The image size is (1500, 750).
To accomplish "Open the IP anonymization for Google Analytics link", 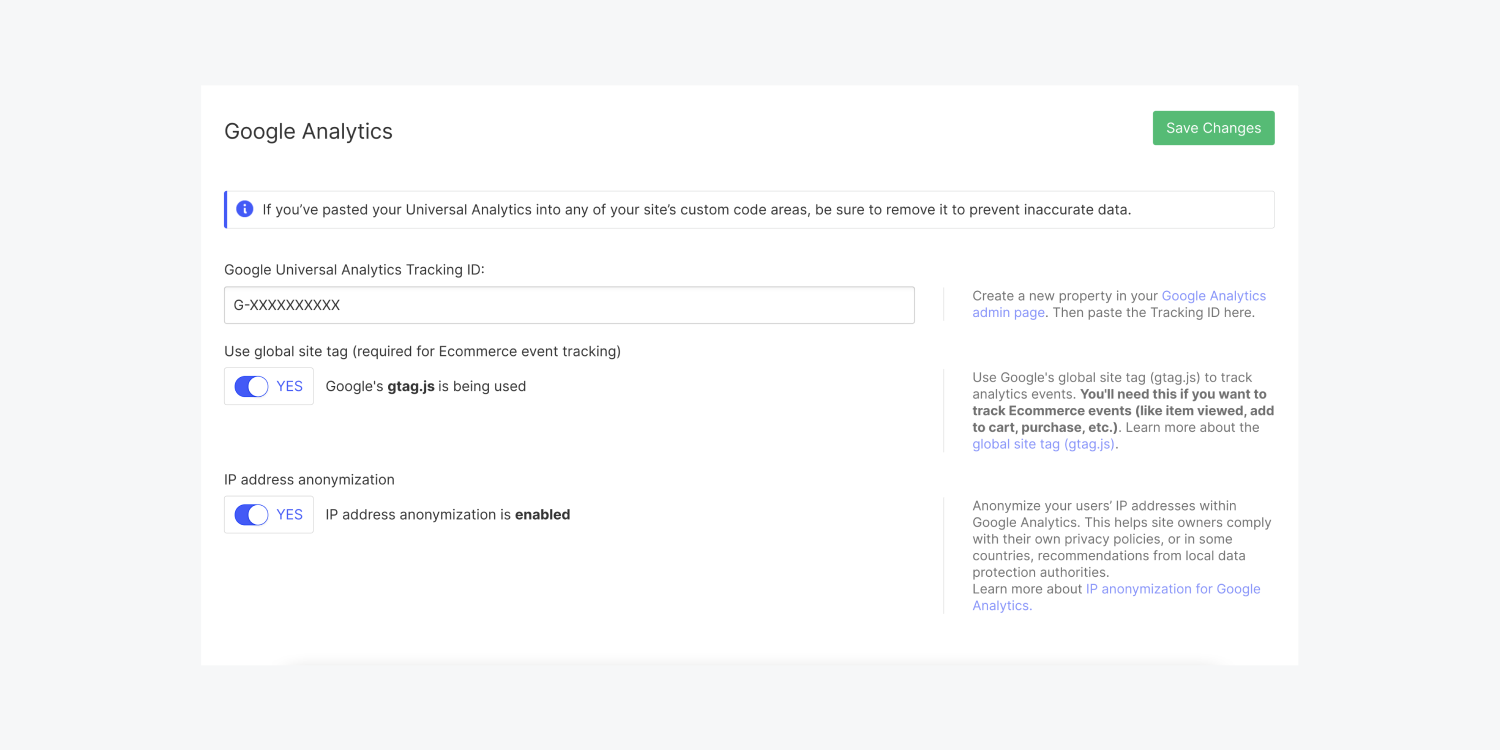I will (1172, 589).
